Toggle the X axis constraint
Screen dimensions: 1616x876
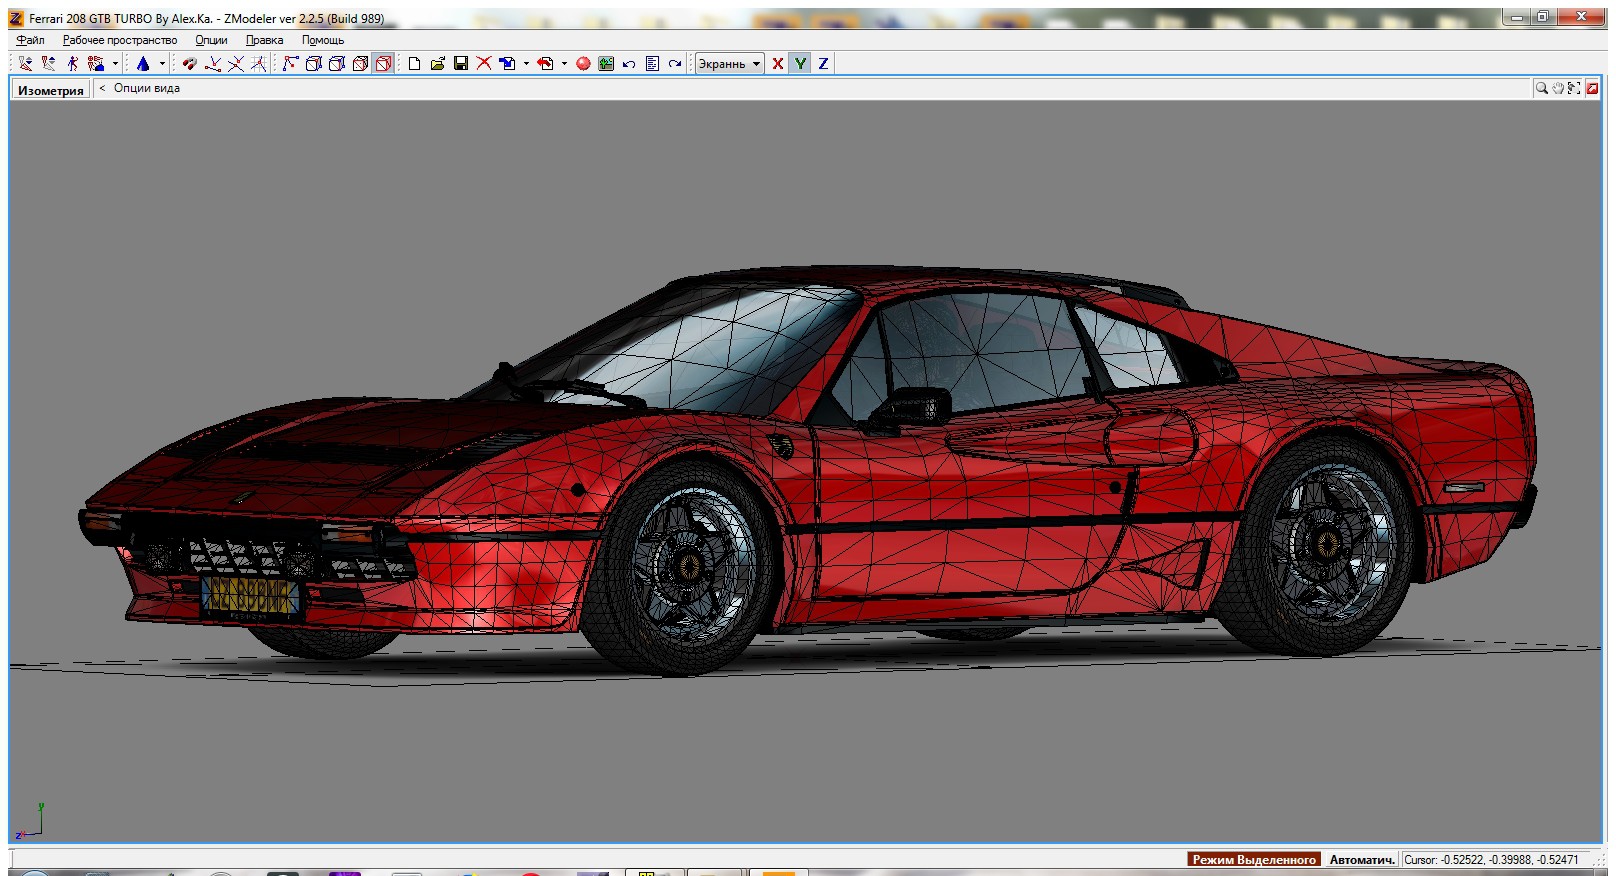click(777, 64)
